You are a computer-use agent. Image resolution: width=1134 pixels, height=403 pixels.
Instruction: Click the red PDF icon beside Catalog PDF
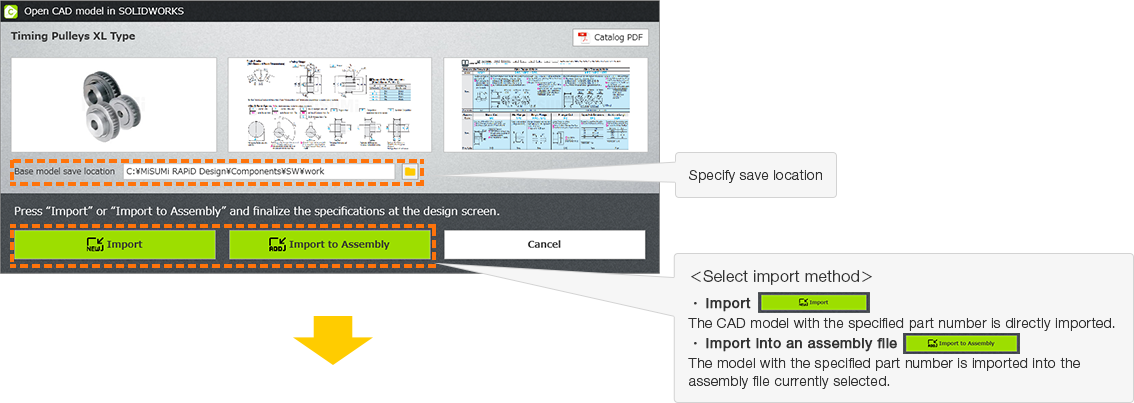tap(584, 37)
